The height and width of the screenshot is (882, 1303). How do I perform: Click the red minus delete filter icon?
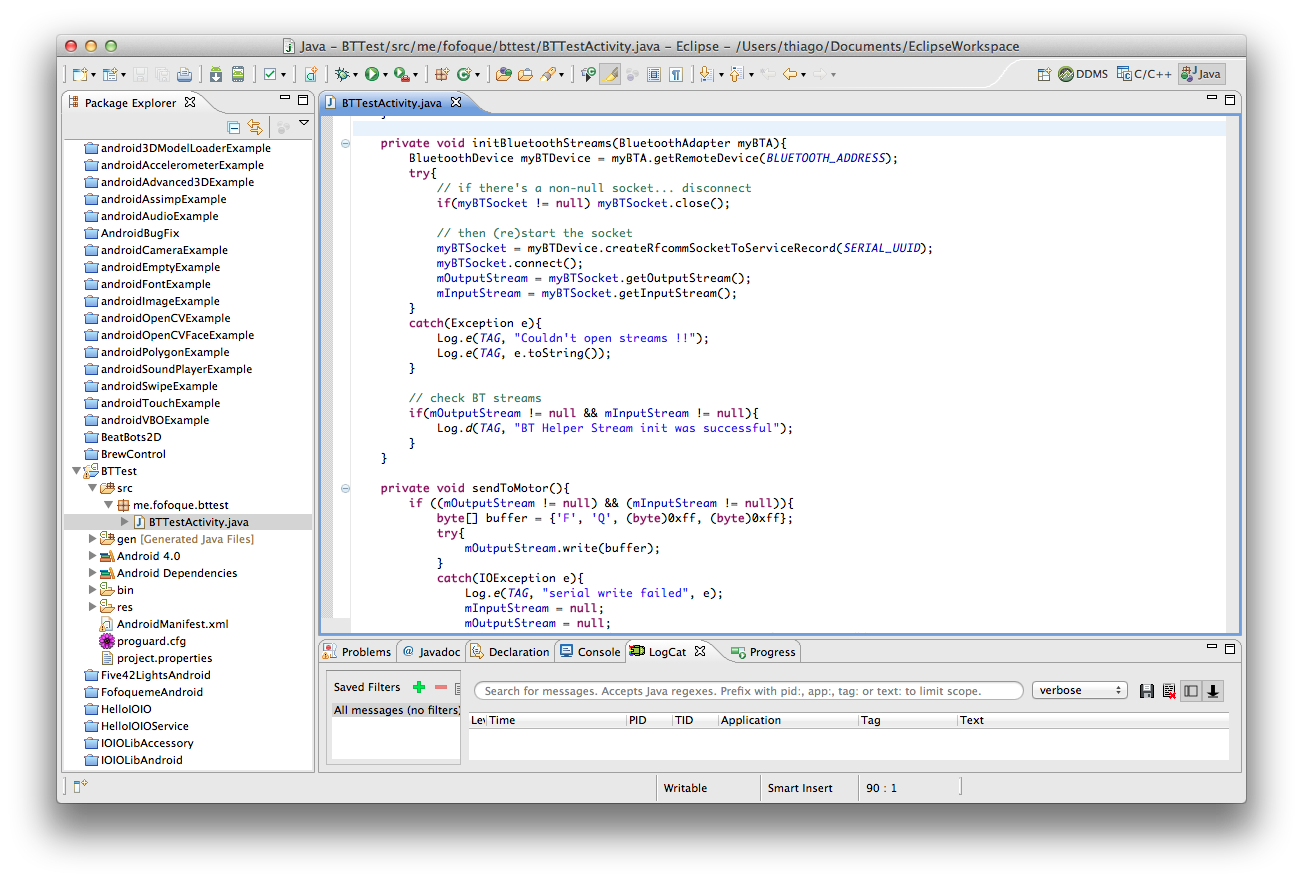[441, 687]
